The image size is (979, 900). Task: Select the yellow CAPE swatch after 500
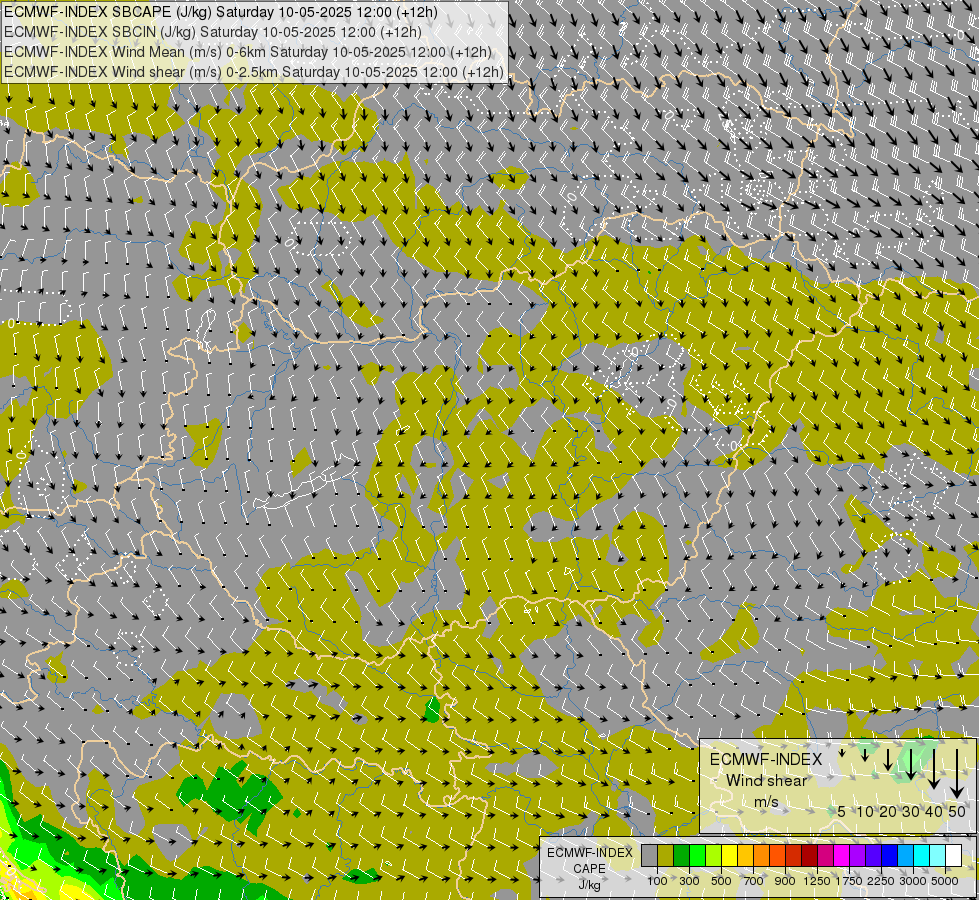coord(729,855)
